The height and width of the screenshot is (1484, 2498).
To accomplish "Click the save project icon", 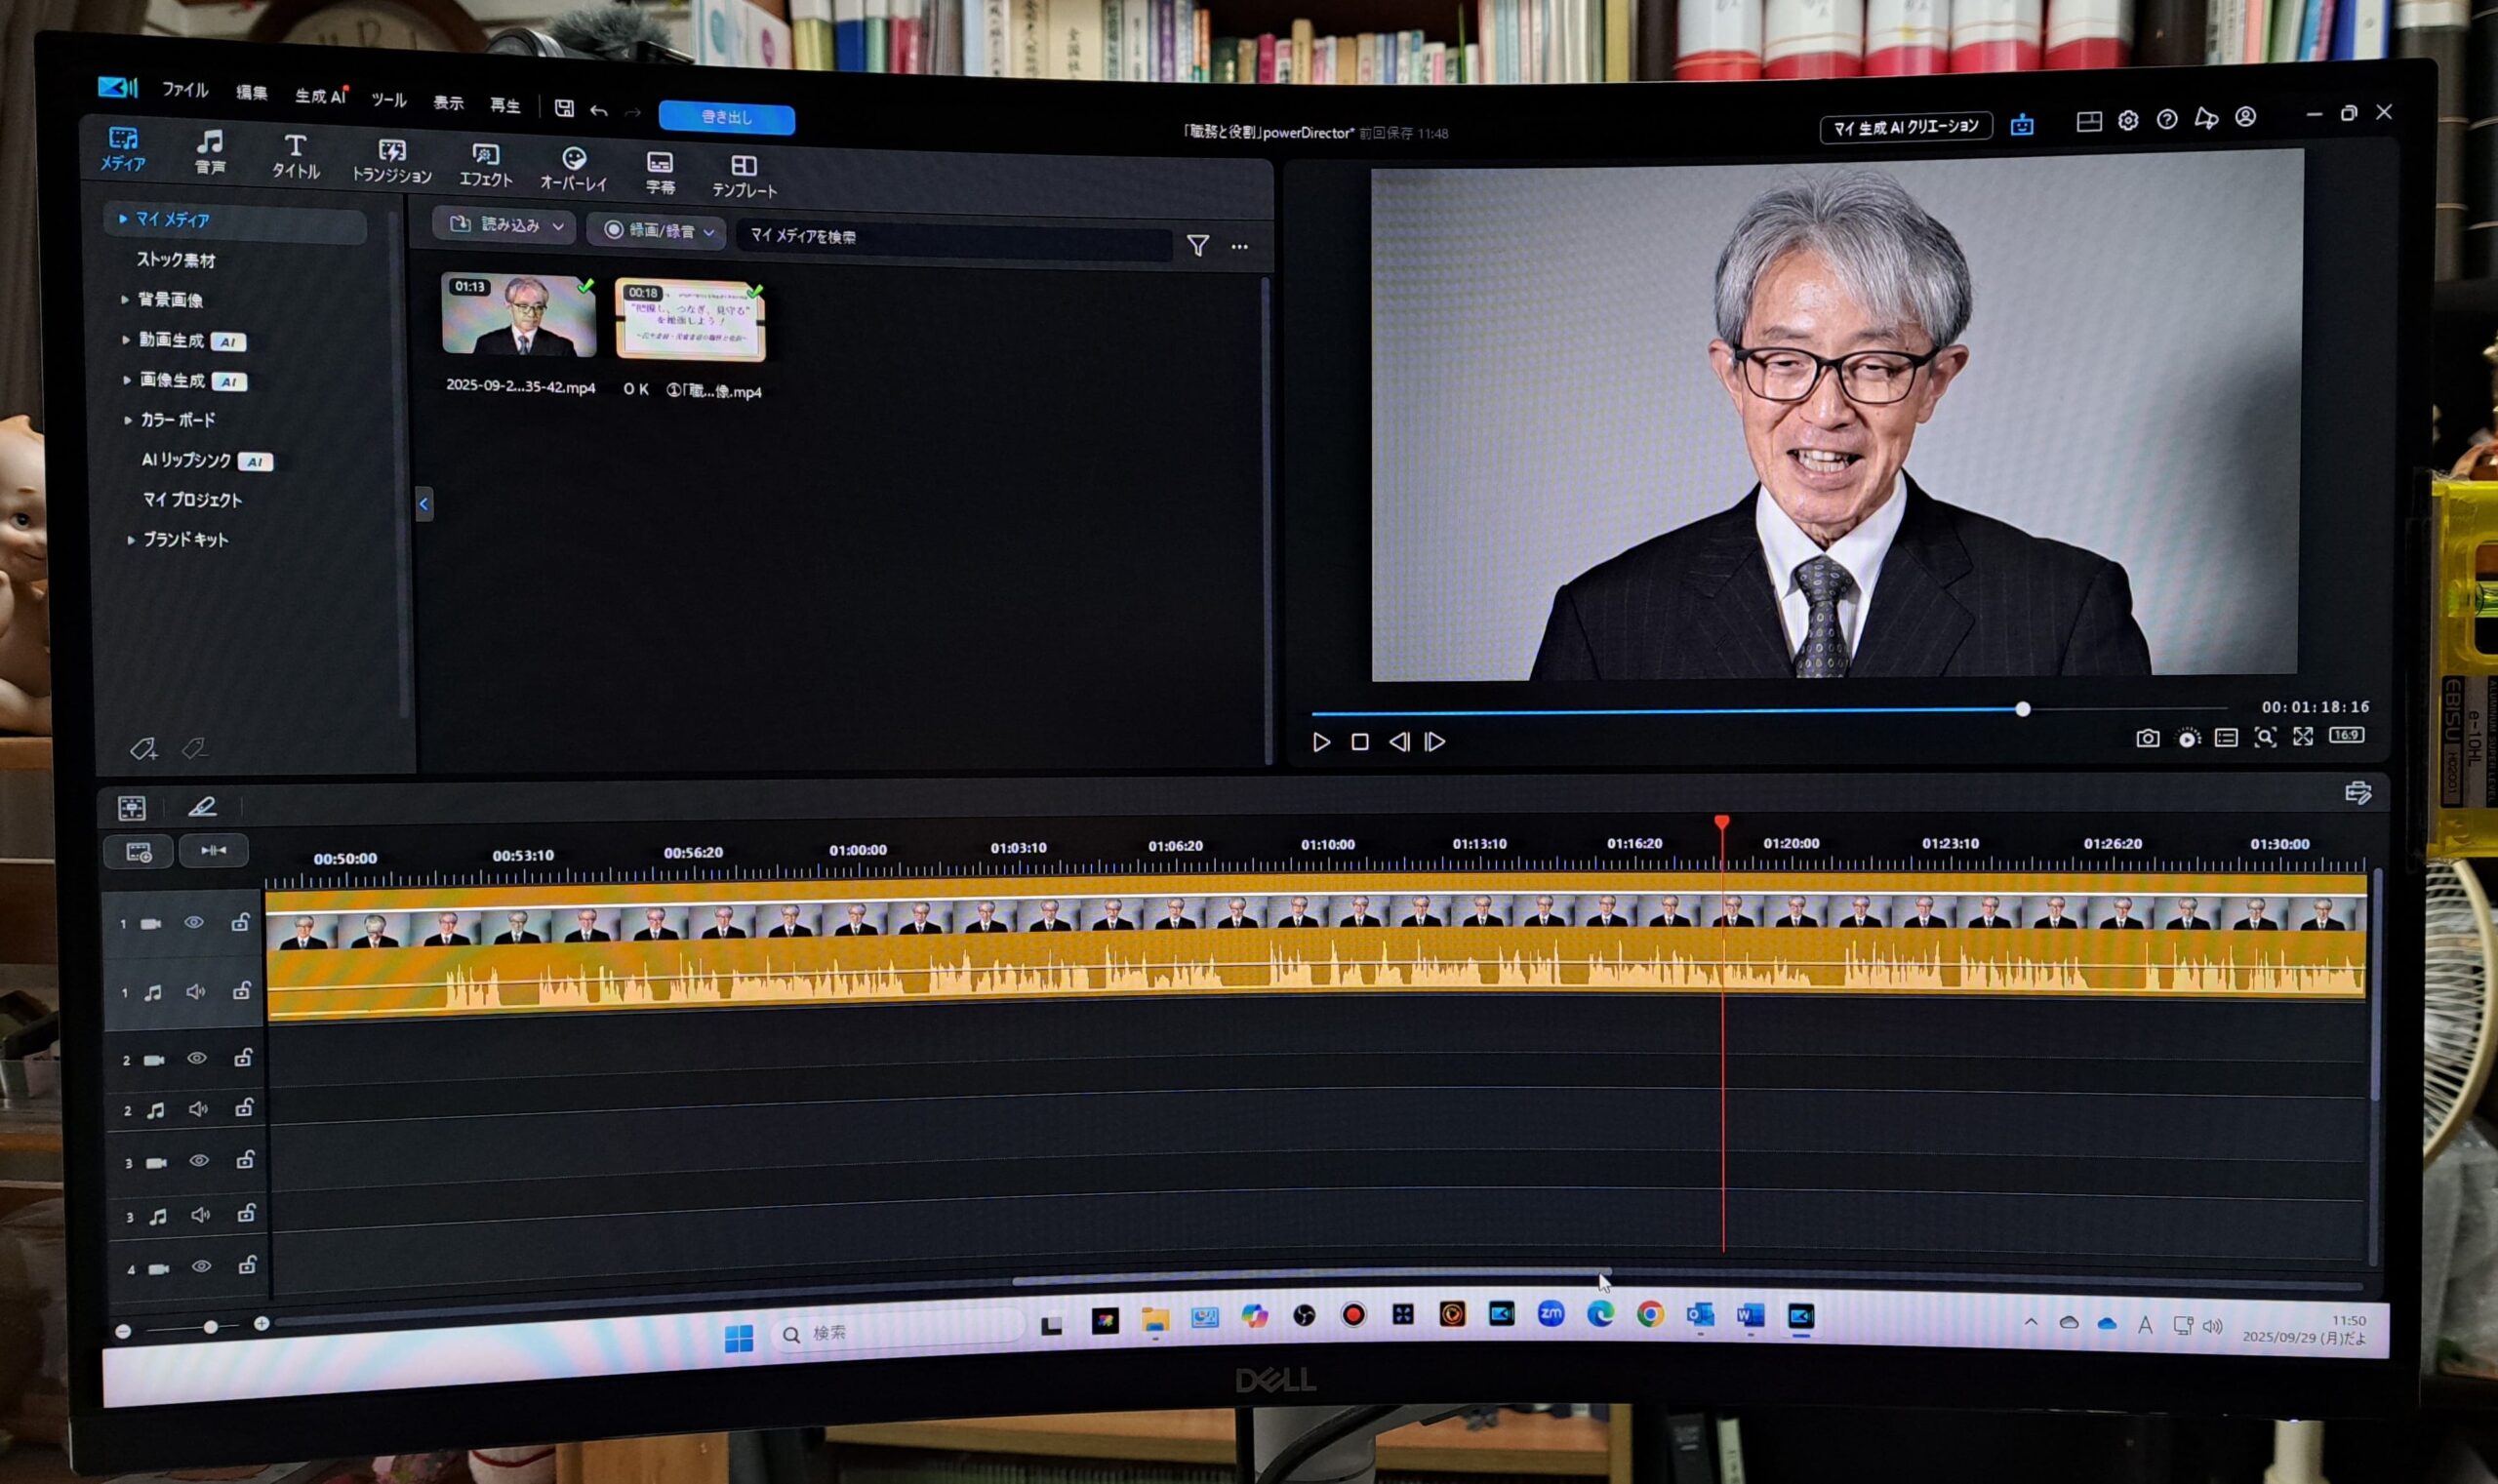I will 564,108.
